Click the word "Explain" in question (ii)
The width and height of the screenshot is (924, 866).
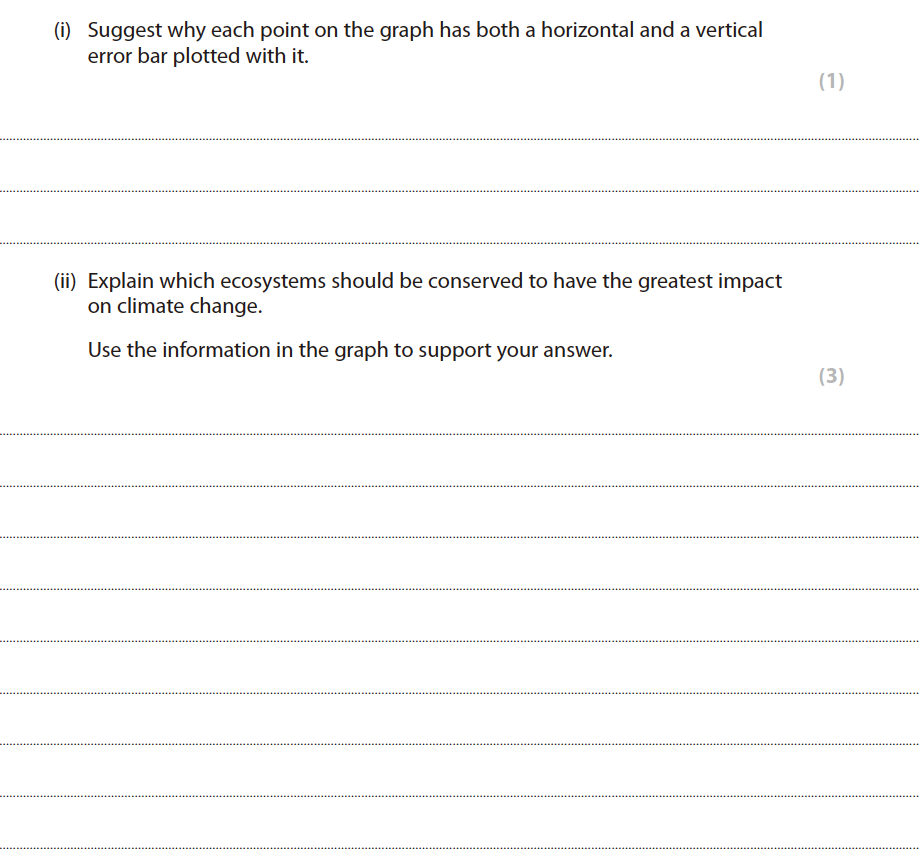point(121,282)
